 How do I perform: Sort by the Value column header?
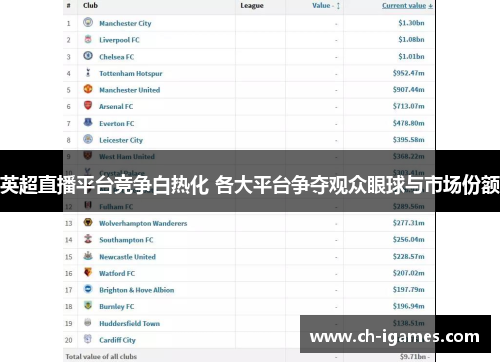326,5
